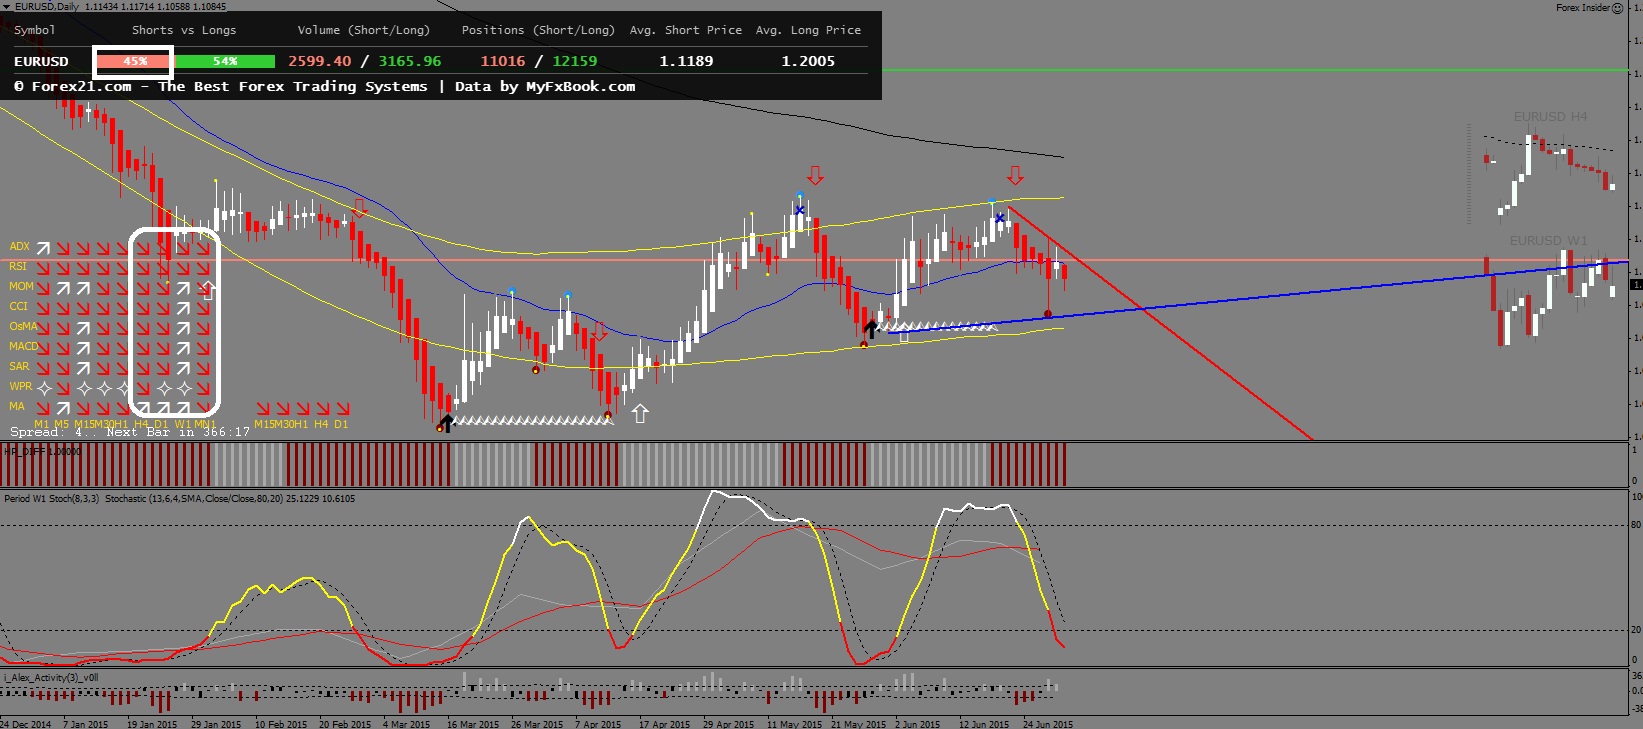Click the MN1 timeframe label under the signal grid
Screen dimensions: 1643x729
[205, 424]
